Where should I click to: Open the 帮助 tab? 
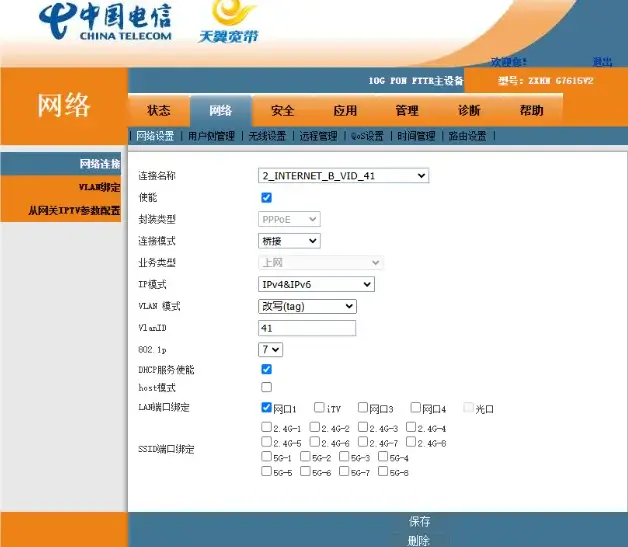531,111
